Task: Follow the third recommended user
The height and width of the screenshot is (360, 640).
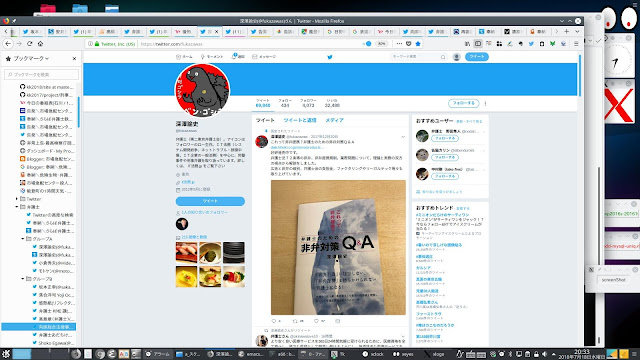Action: click(445, 176)
